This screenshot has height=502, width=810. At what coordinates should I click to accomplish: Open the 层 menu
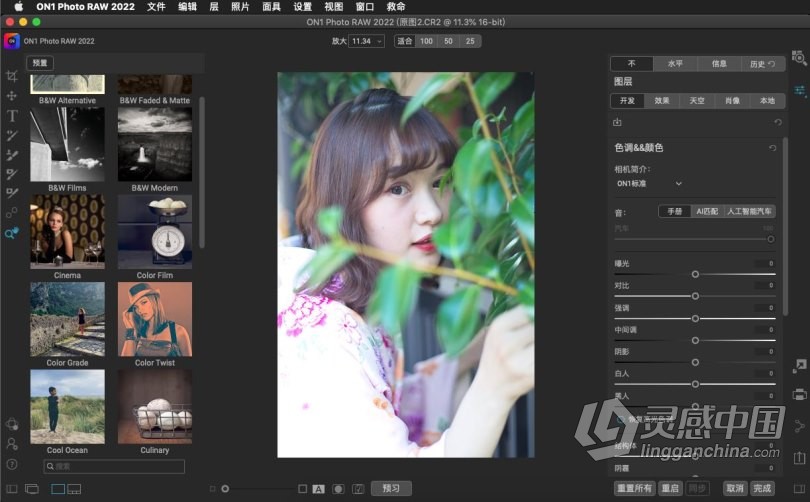214,7
